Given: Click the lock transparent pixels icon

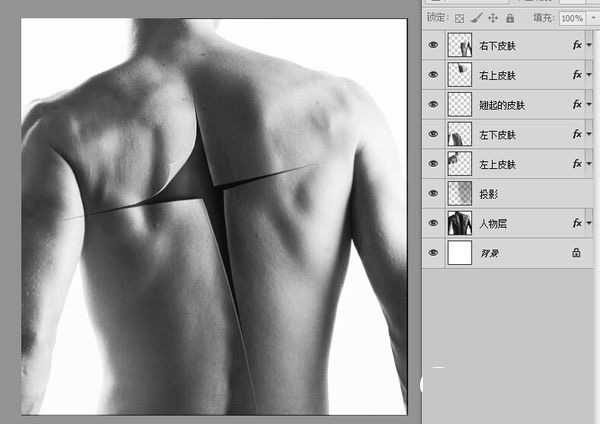Looking at the screenshot, I should click(x=459, y=18).
